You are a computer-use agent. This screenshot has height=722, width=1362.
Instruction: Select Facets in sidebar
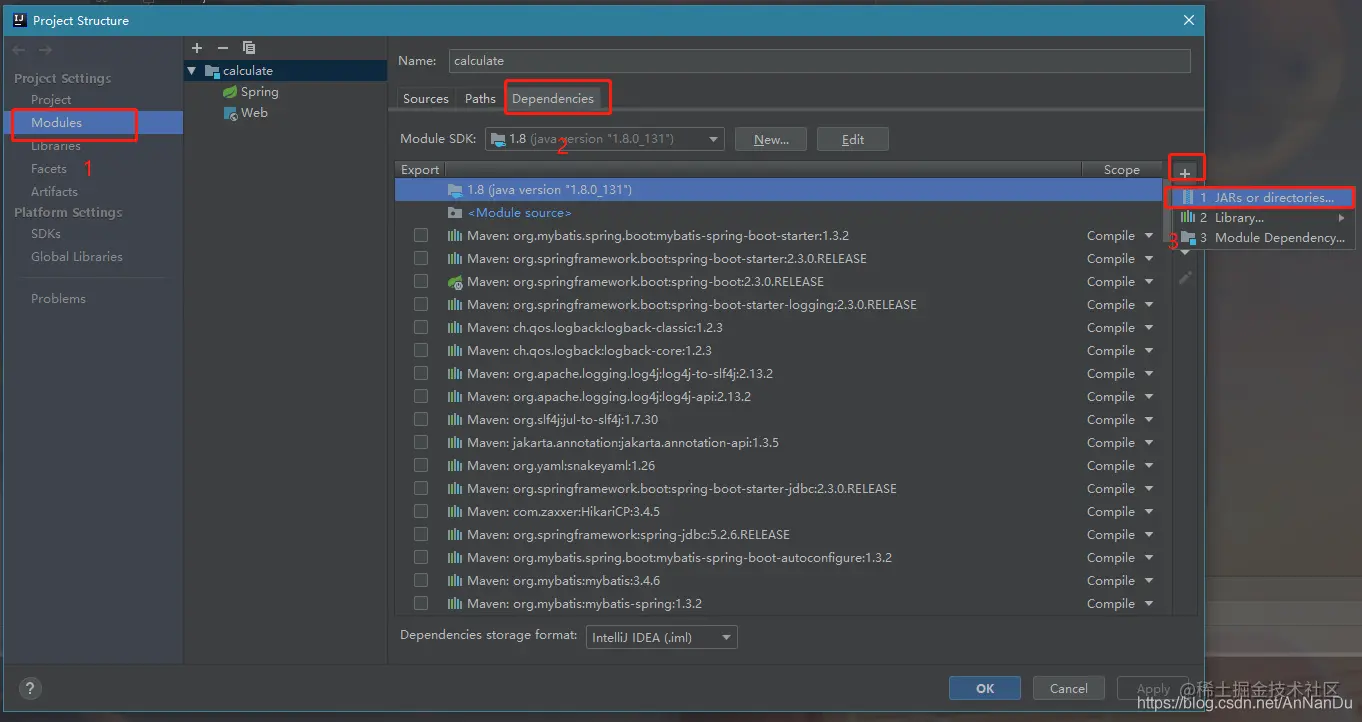click(49, 169)
